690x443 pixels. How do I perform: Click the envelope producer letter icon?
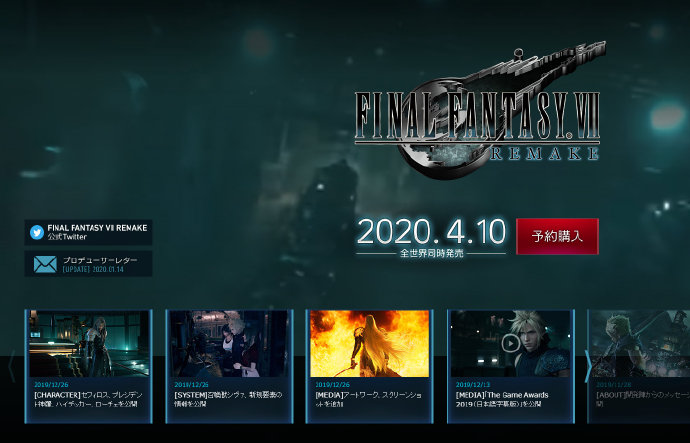pyautogui.click(x=45, y=264)
